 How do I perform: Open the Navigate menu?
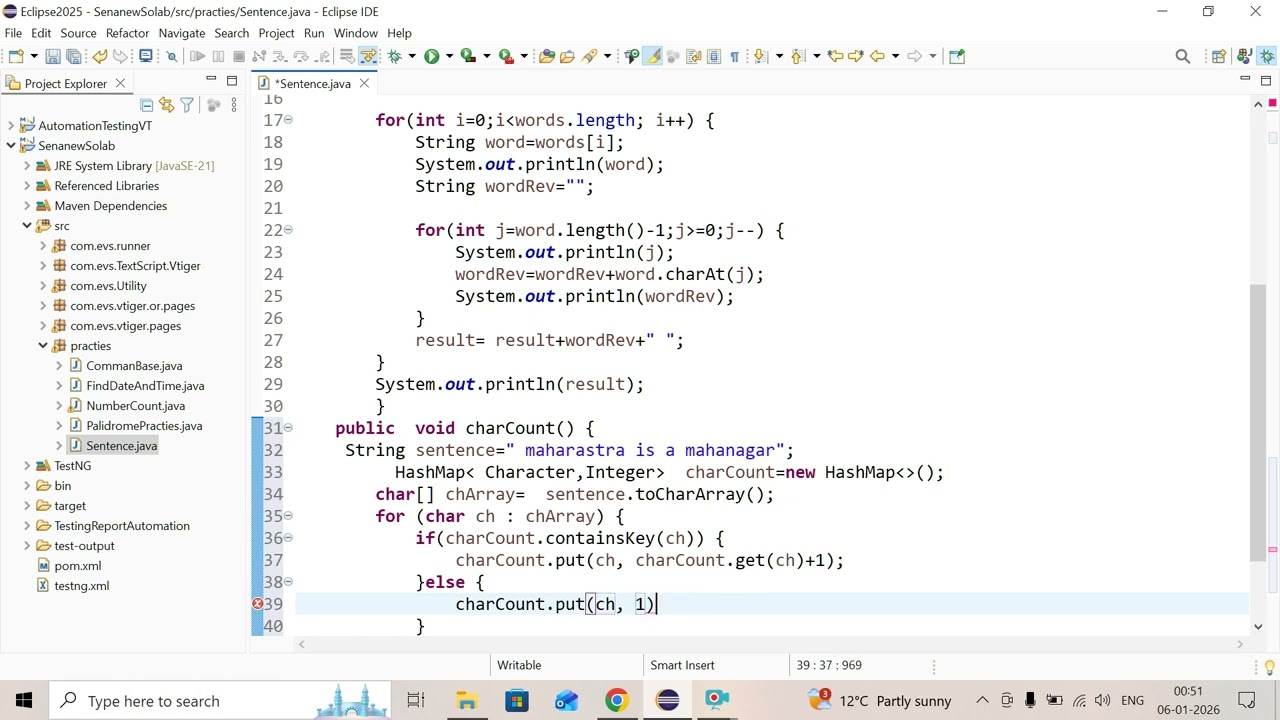[x=182, y=33]
